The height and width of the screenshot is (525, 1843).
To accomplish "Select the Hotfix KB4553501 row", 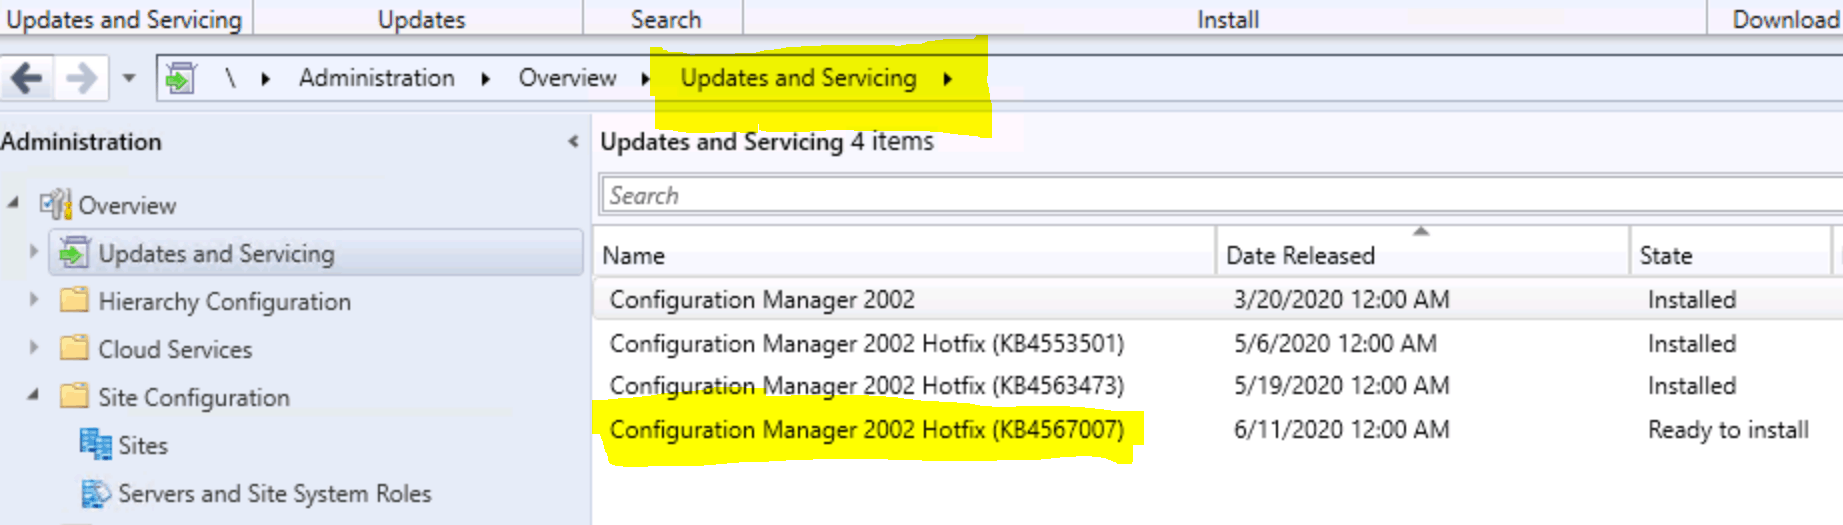I will coord(1218,344).
